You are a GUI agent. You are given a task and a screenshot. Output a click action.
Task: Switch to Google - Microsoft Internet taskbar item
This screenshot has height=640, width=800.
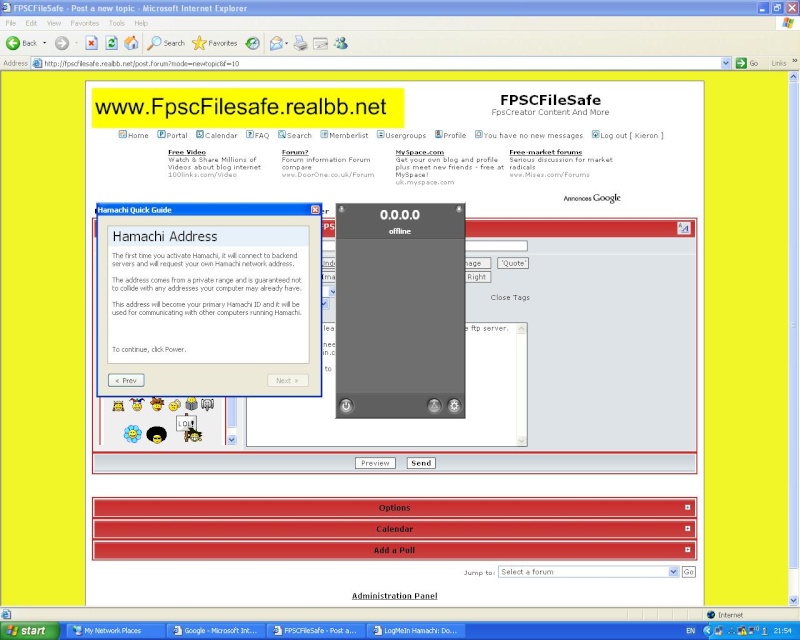pyautogui.click(x=217, y=630)
